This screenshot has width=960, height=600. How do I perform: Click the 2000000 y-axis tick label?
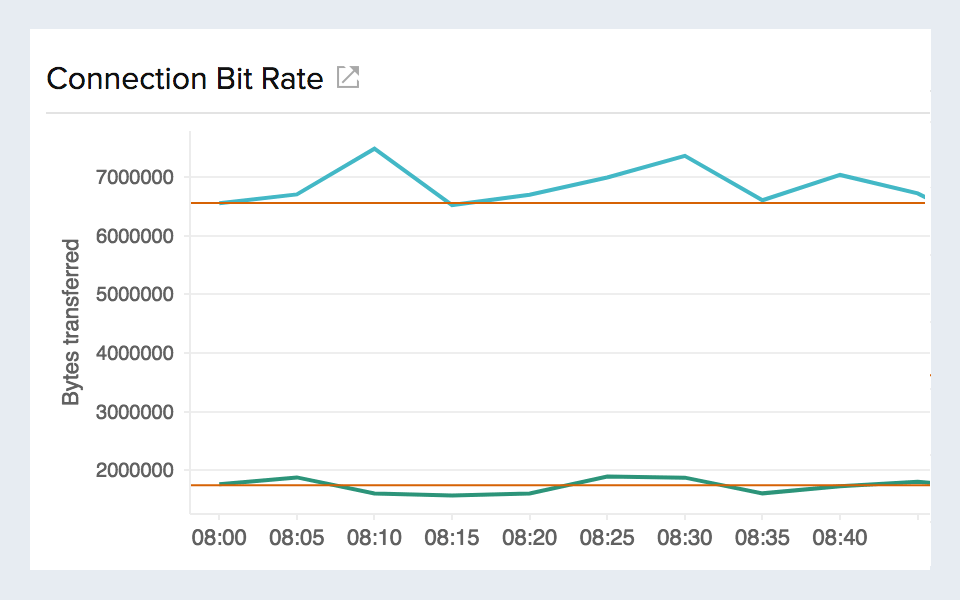click(x=133, y=468)
